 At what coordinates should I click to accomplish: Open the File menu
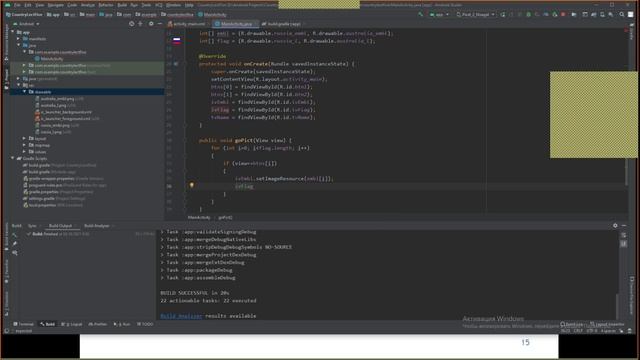tap(17, 5)
